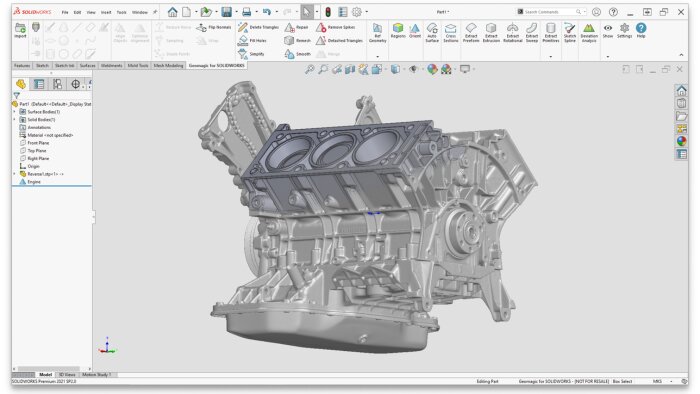Select the Sketch Spline tool

point(570,33)
